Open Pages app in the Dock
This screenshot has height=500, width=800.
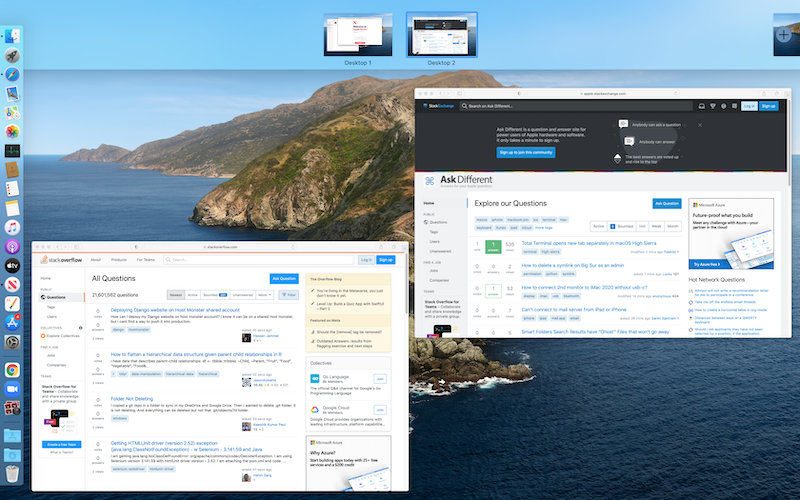pos(12,304)
